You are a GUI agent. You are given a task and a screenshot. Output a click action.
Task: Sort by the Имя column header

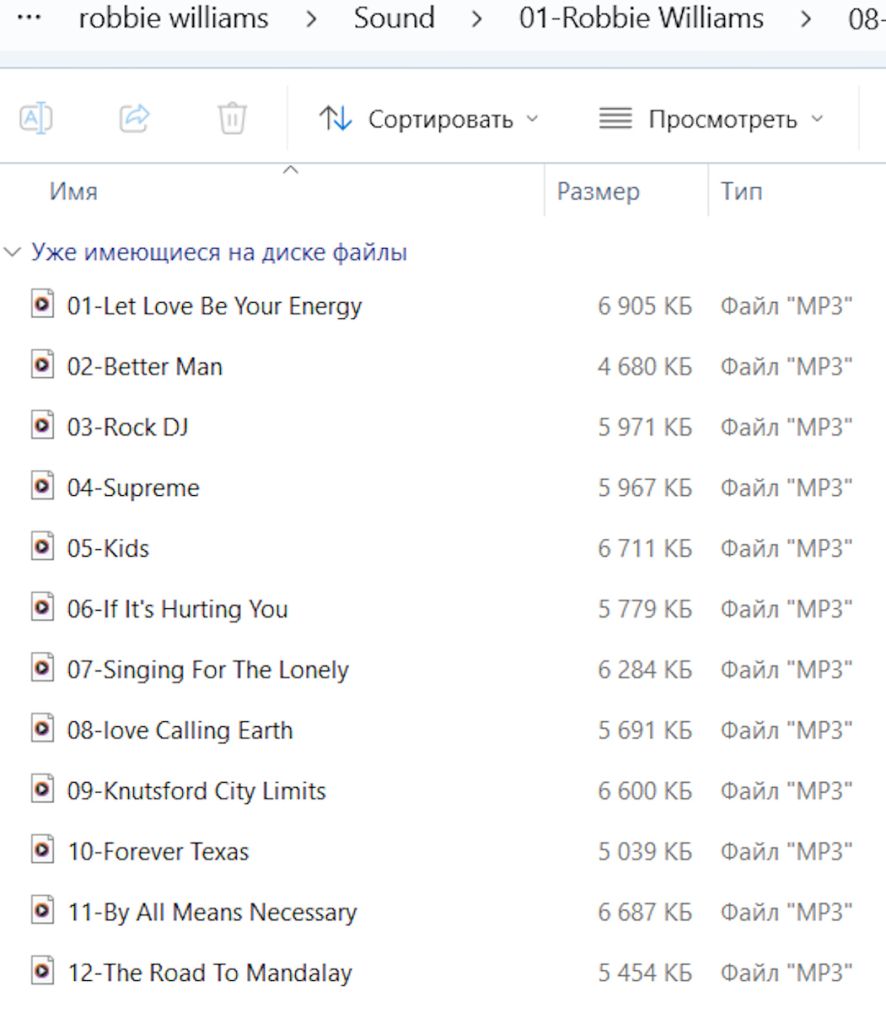[74, 191]
